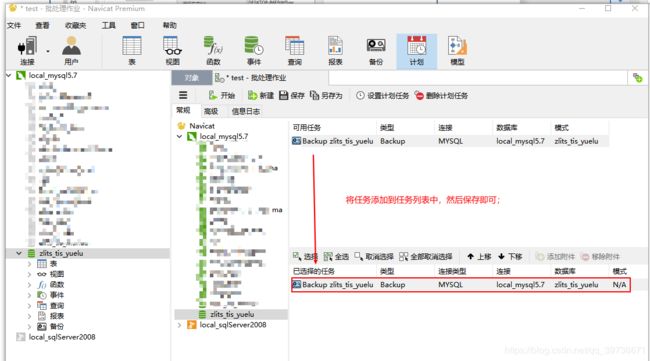Click 另存为 to save as
The height and width of the screenshot is (361, 650).
click(x=326, y=96)
